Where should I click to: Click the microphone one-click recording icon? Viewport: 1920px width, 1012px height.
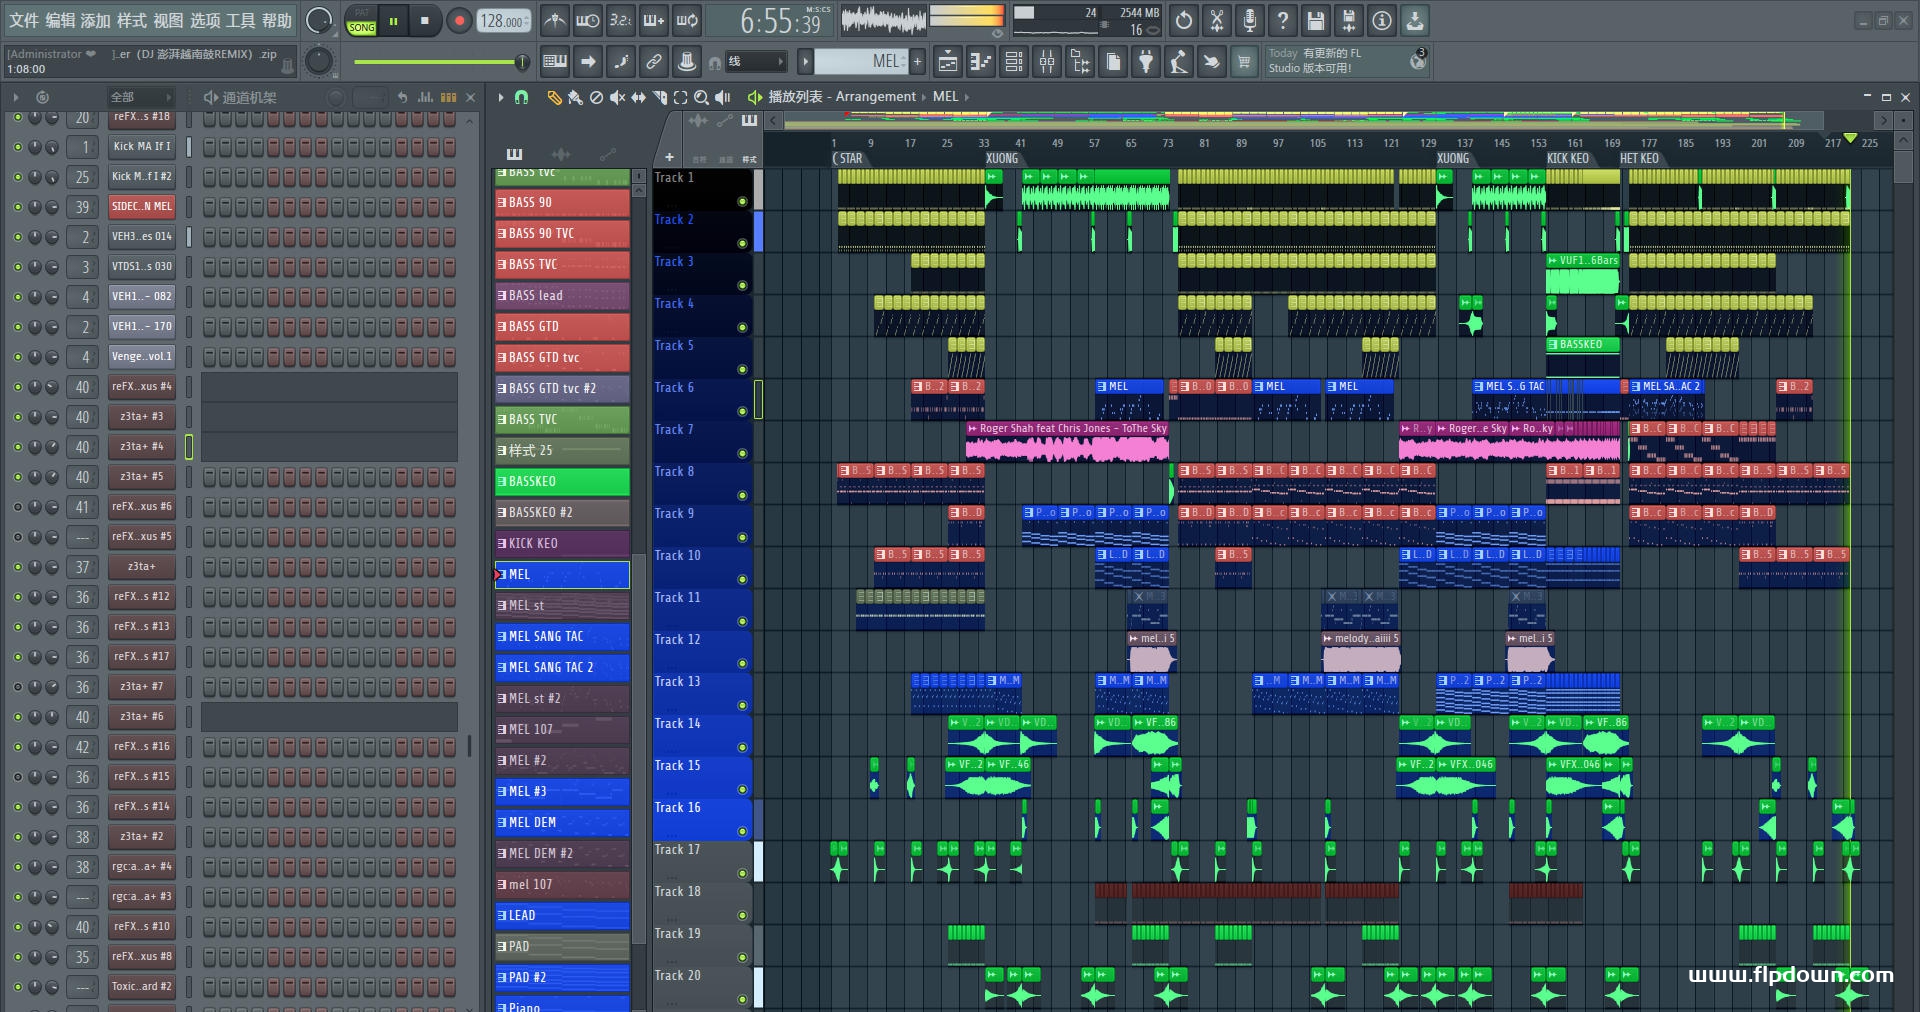coord(1250,20)
